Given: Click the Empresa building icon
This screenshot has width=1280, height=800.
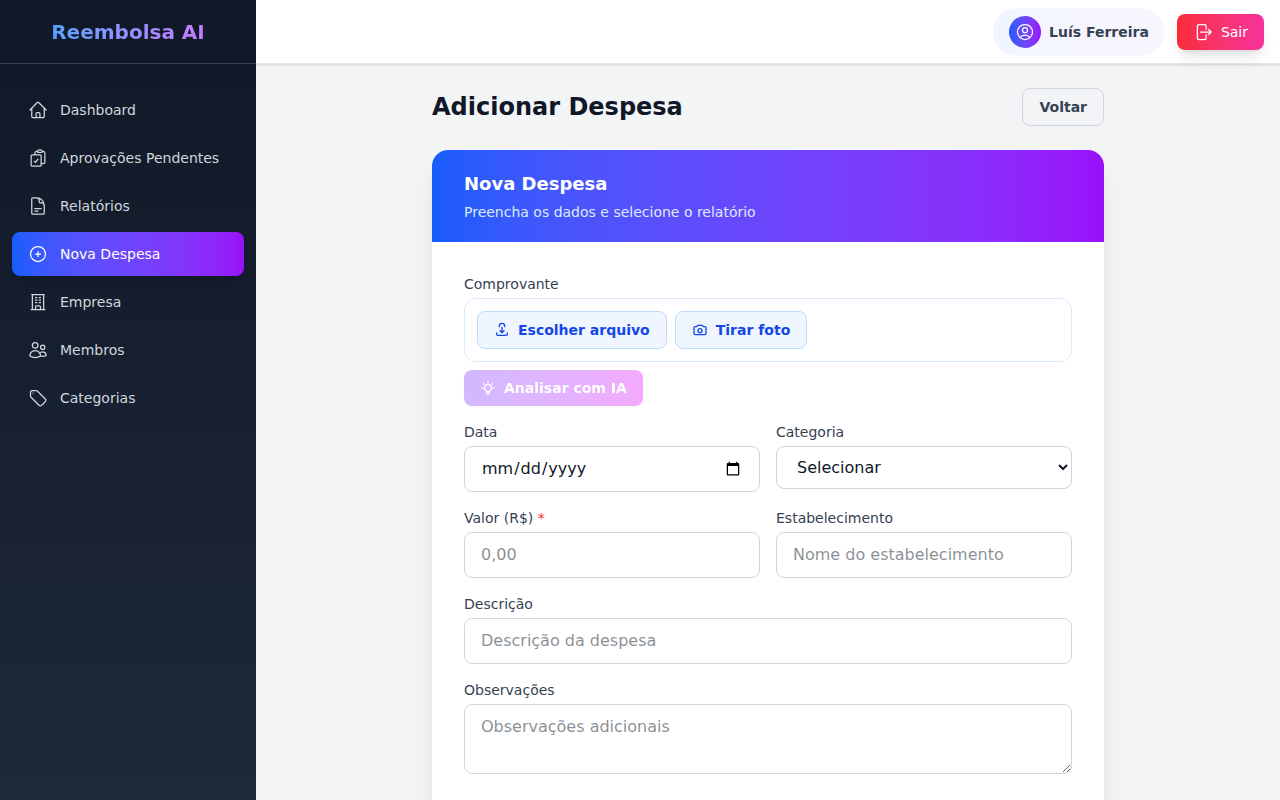Looking at the screenshot, I should [38, 302].
